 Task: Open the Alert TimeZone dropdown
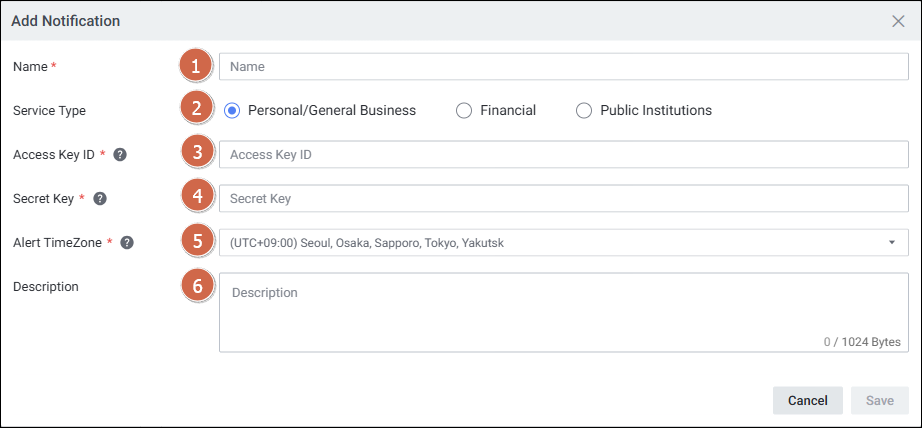(563, 243)
